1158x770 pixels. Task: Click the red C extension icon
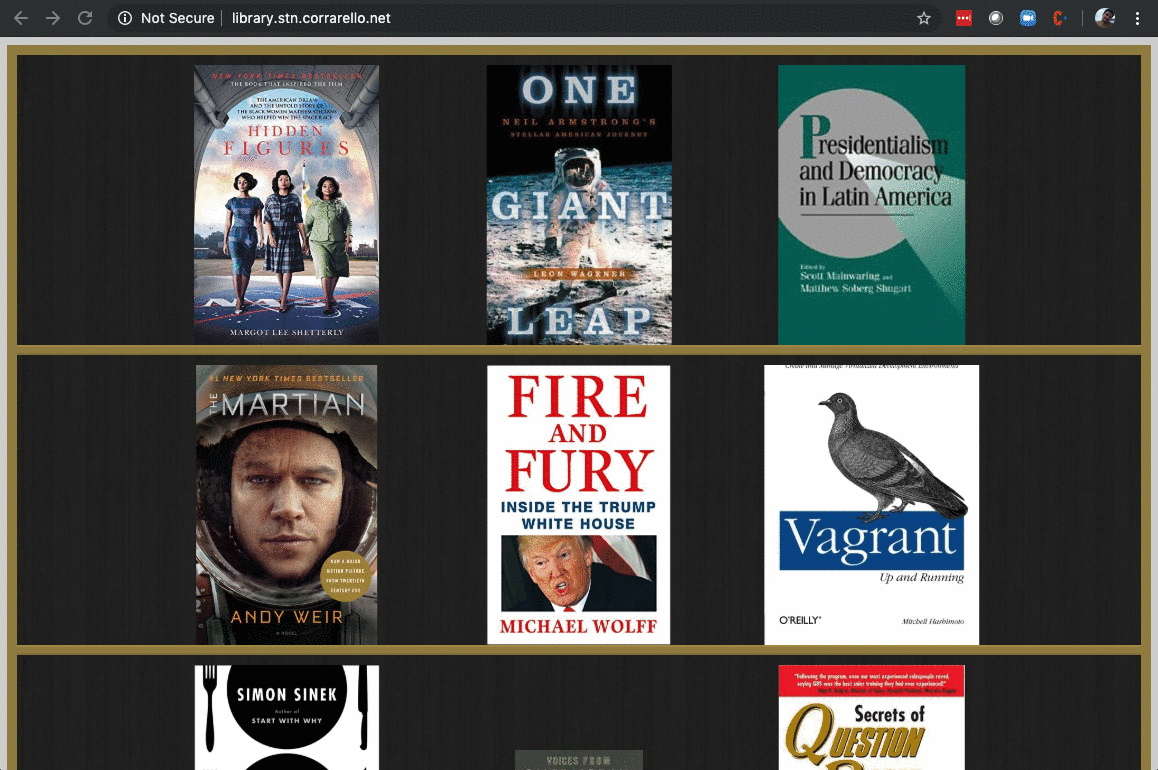pos(1059,18)
